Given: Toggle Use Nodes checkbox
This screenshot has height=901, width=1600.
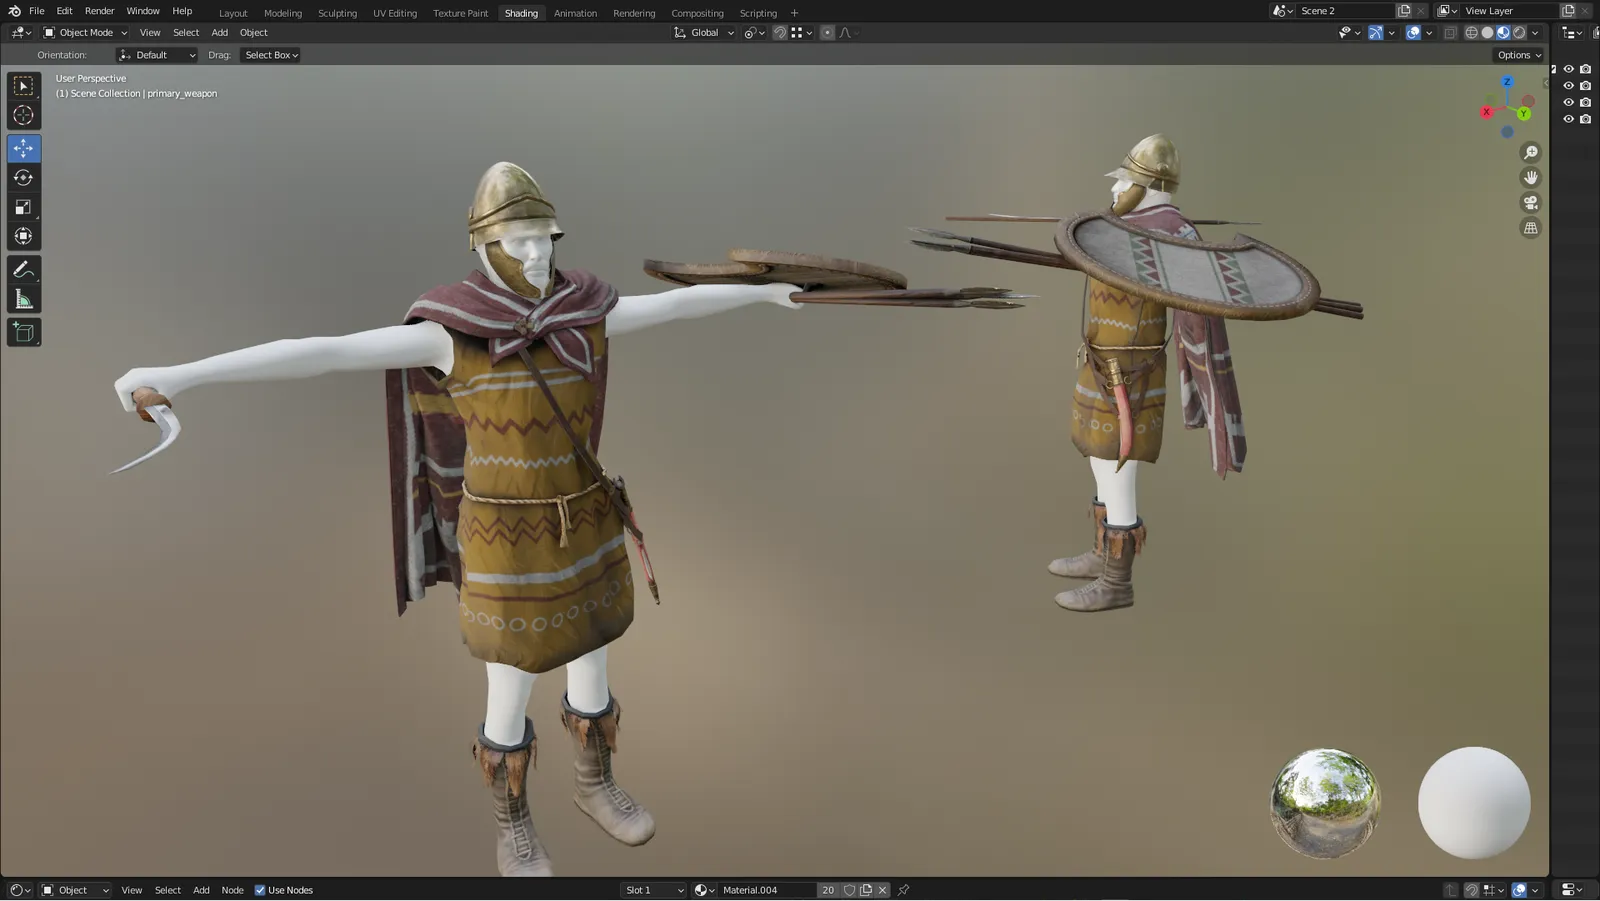Looking at the screenshot, I should pyautogui.click(x=260, y=890).
